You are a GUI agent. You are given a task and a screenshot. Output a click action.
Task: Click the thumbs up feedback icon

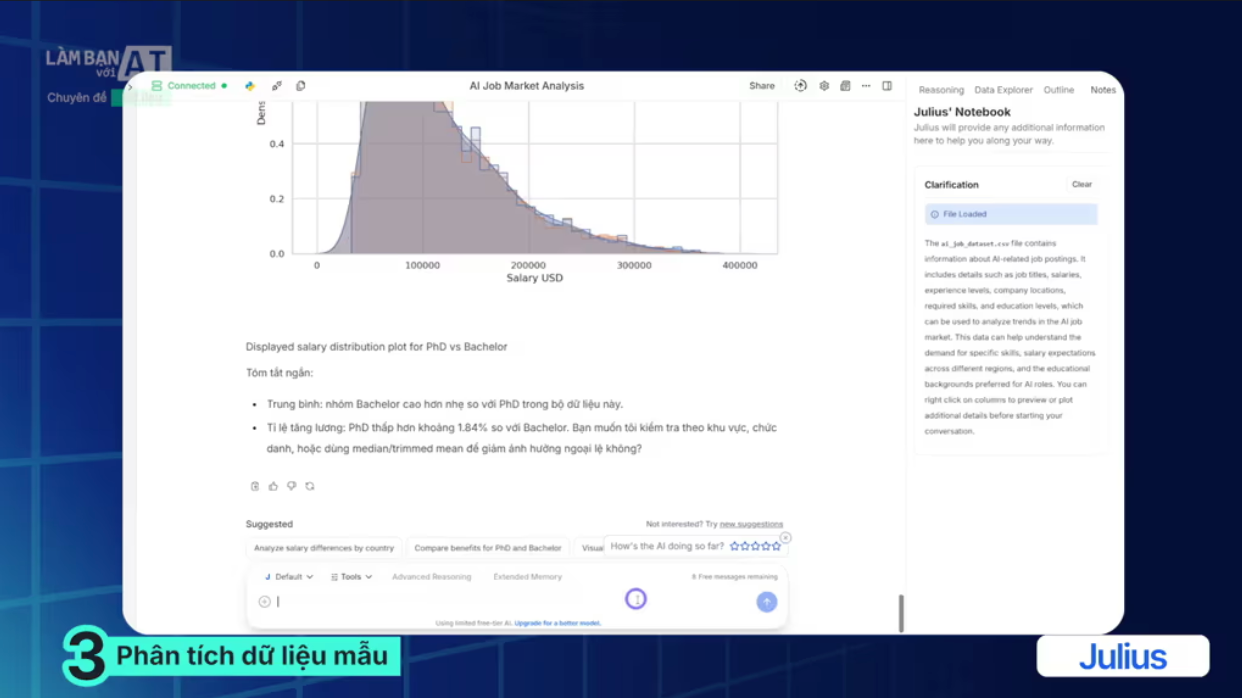coord(273,487)
